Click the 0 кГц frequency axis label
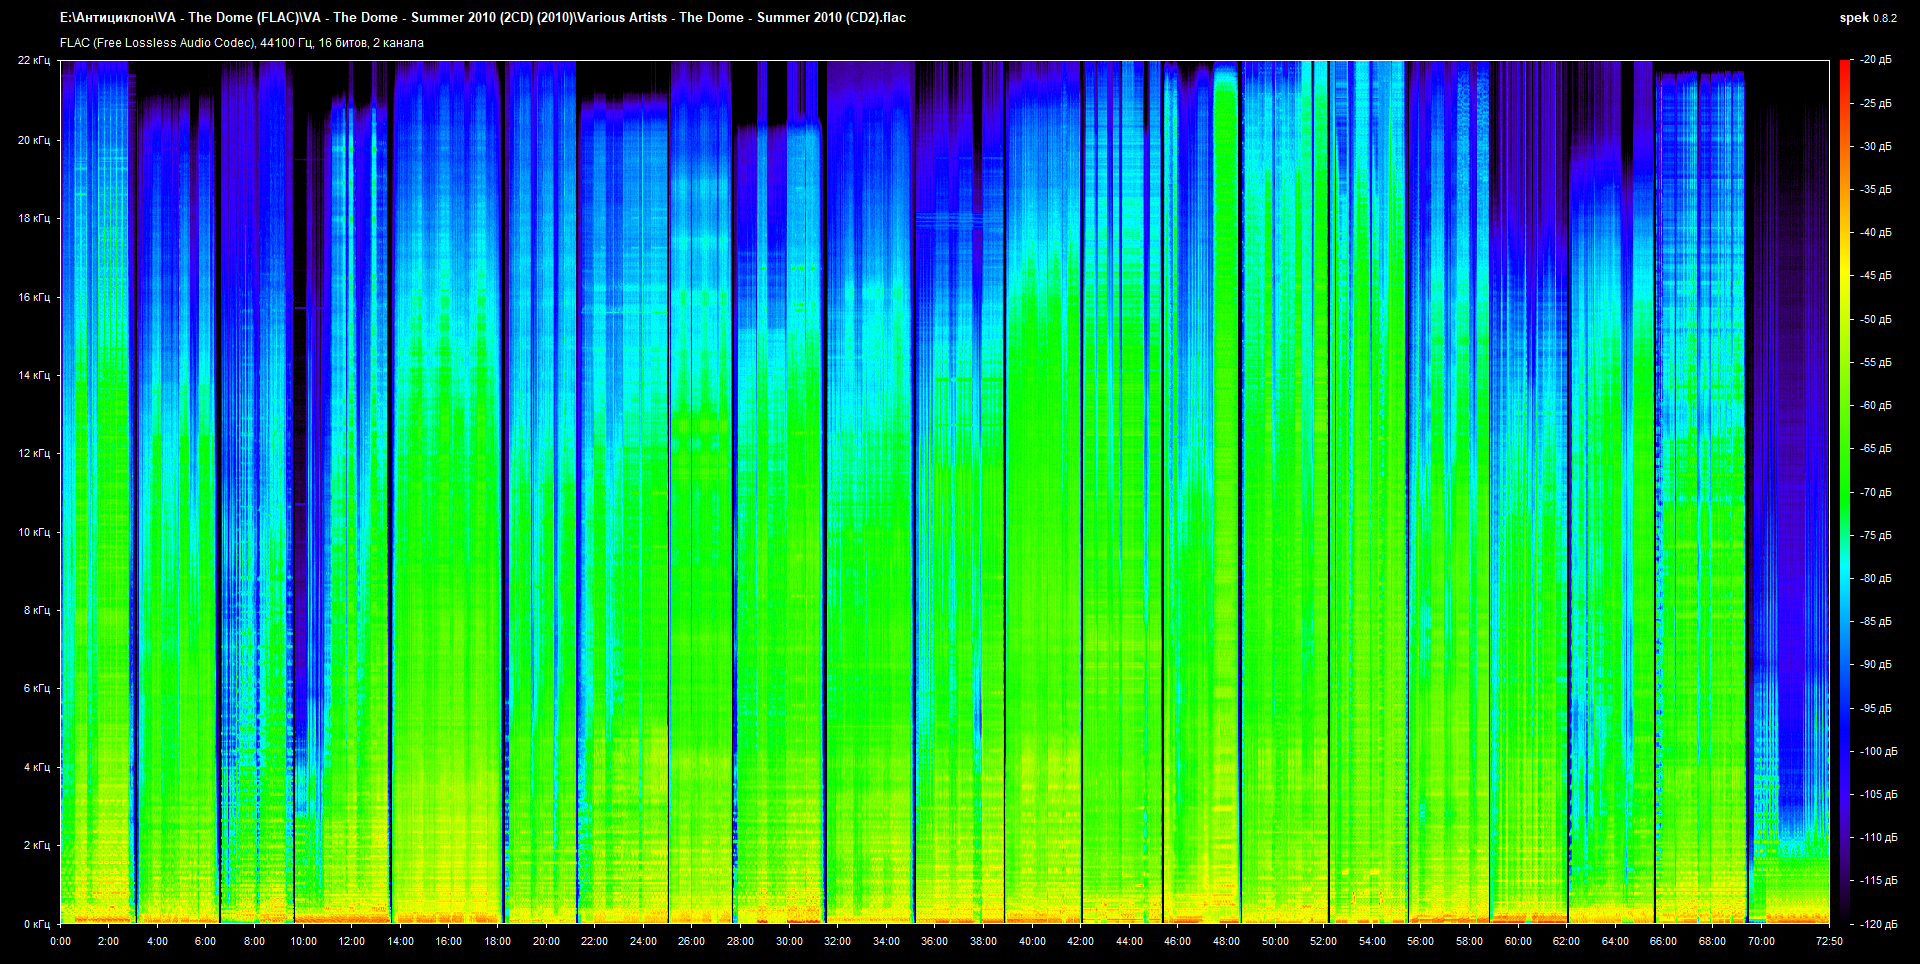Image resolution: width=1920 pixels, height=964 pixels. coord(36,924)
